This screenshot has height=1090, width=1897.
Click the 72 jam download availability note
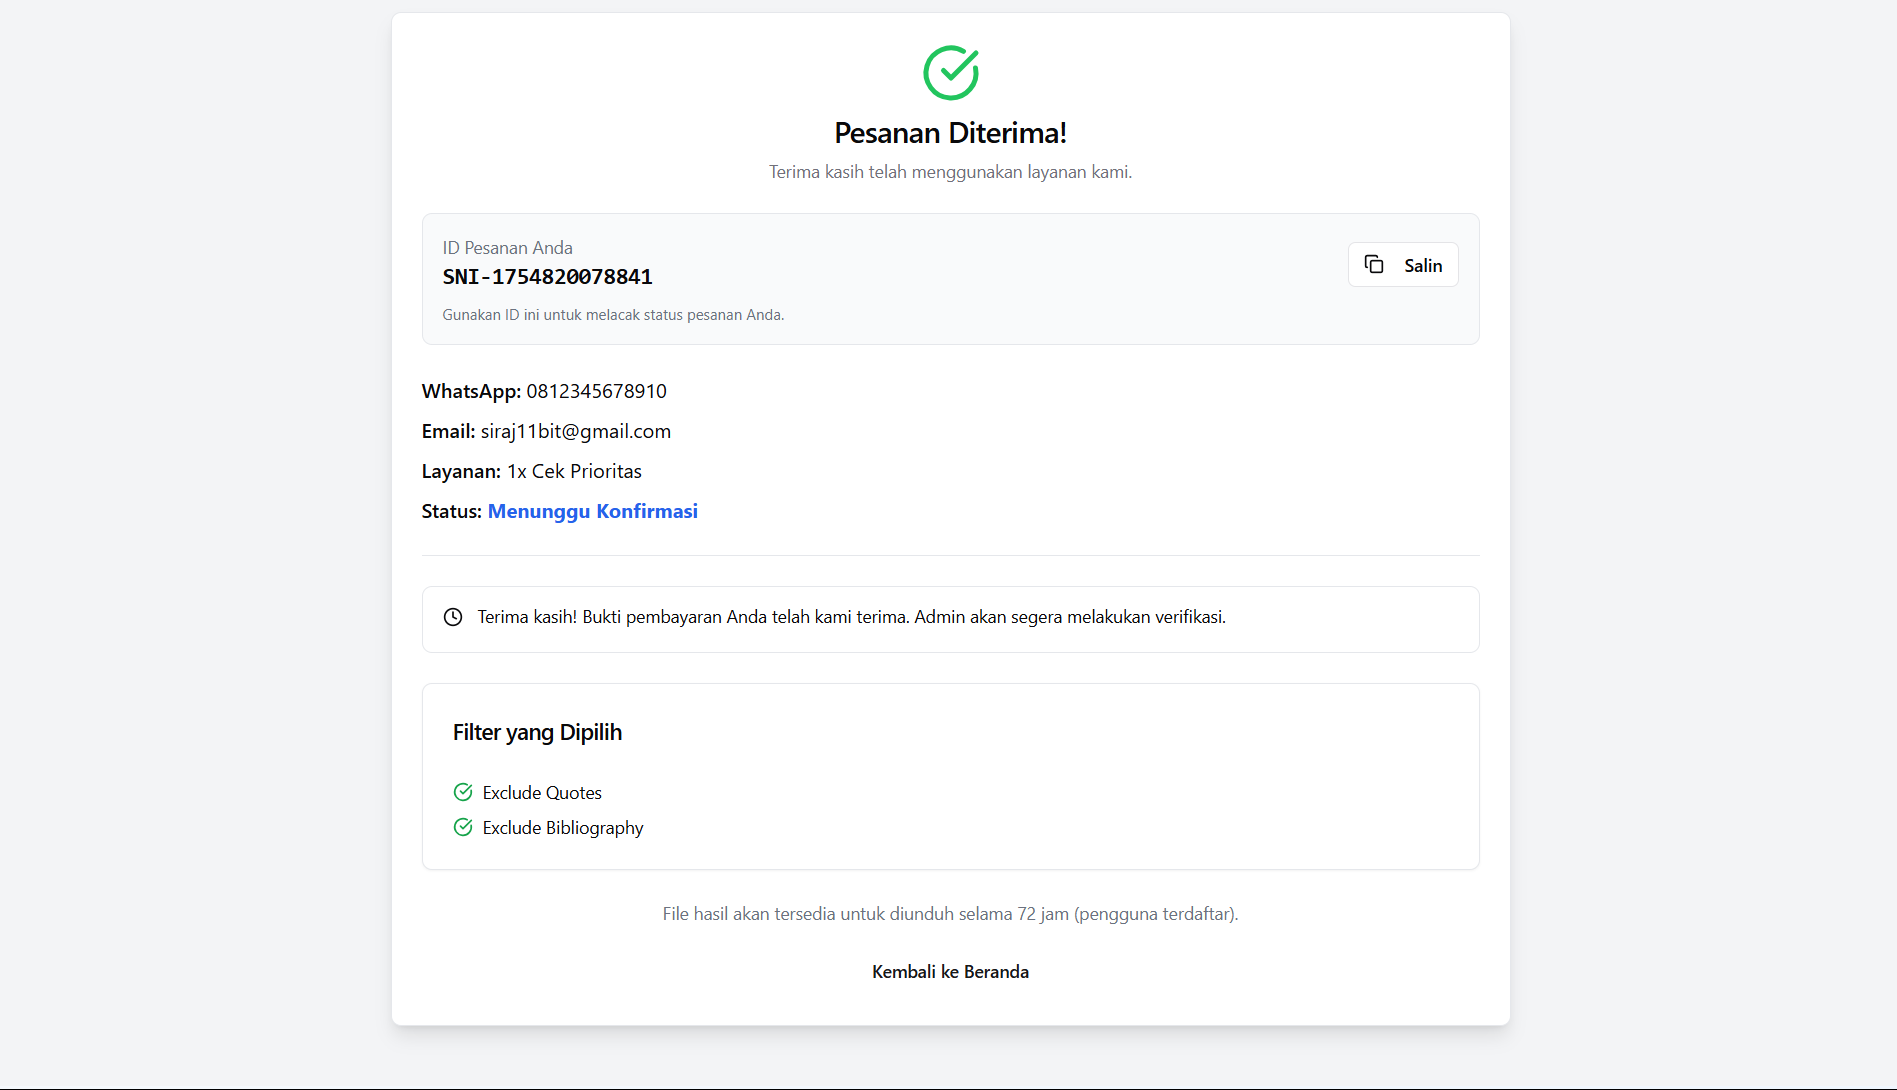(x=950, y=914)
